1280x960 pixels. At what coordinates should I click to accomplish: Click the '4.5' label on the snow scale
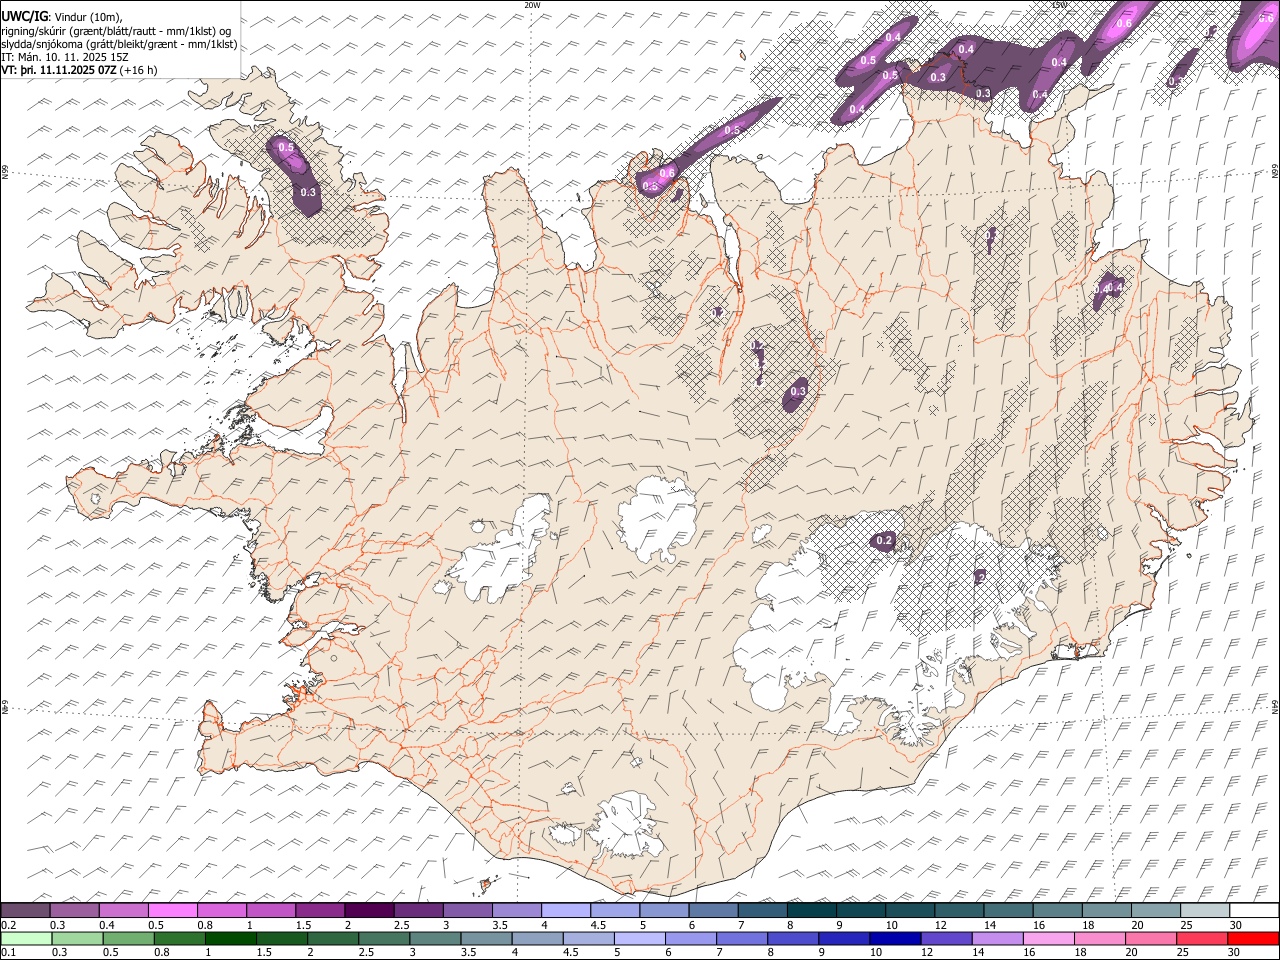coord(598,925)
